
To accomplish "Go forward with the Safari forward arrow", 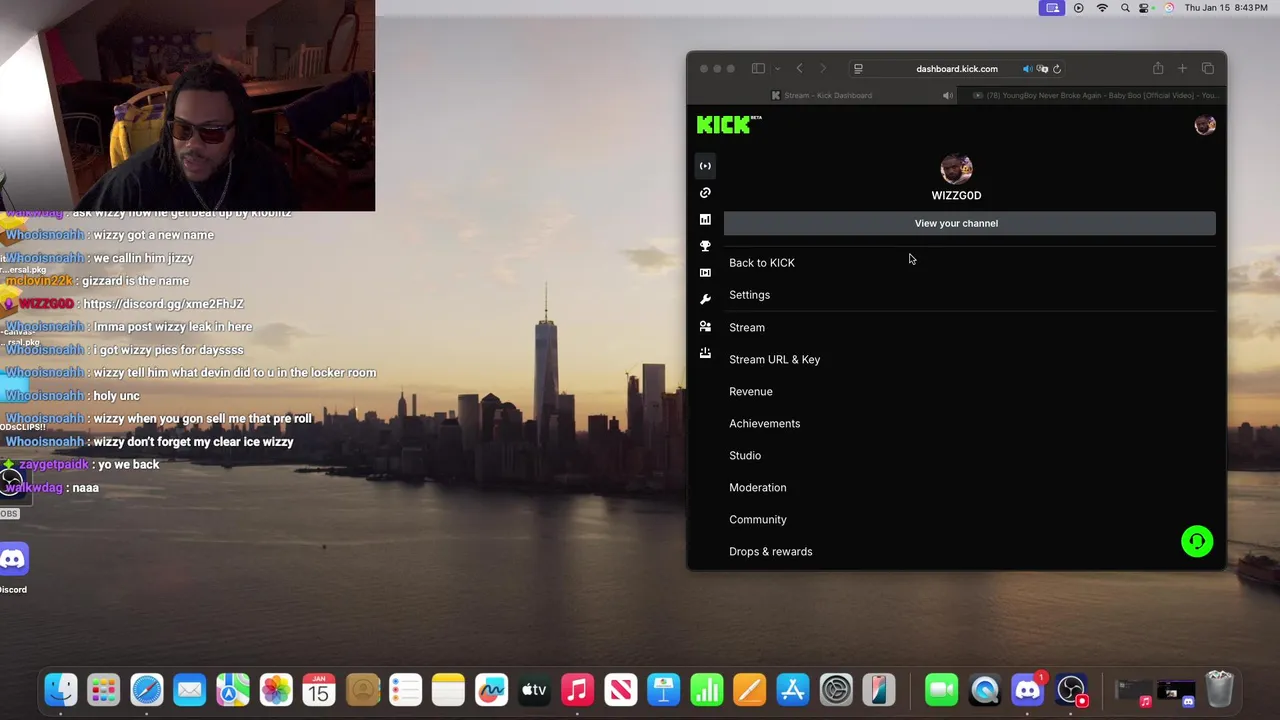I will click(823, 69).
